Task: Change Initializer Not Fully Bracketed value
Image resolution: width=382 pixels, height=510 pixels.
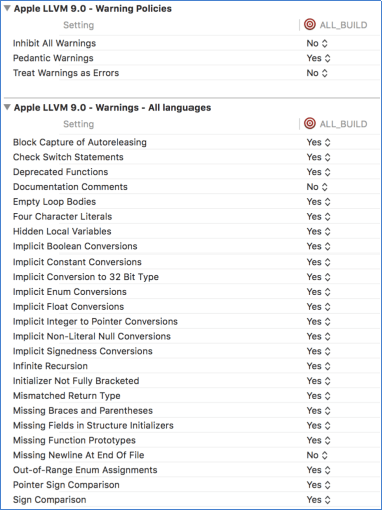Action: coord(318,381)
